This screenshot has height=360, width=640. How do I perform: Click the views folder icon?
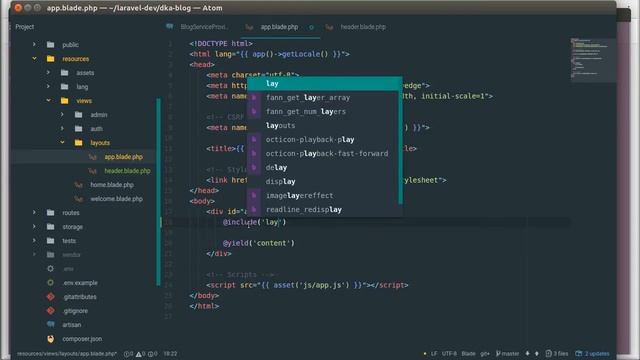(x=64, y=100)
